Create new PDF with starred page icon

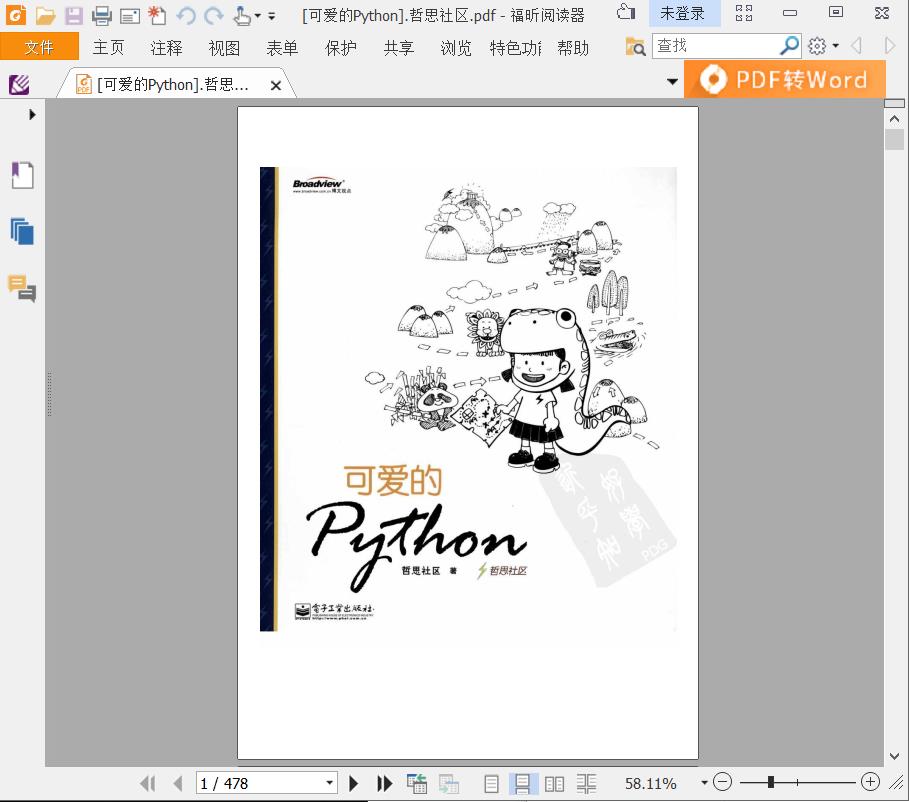click(x=157, y=15)
